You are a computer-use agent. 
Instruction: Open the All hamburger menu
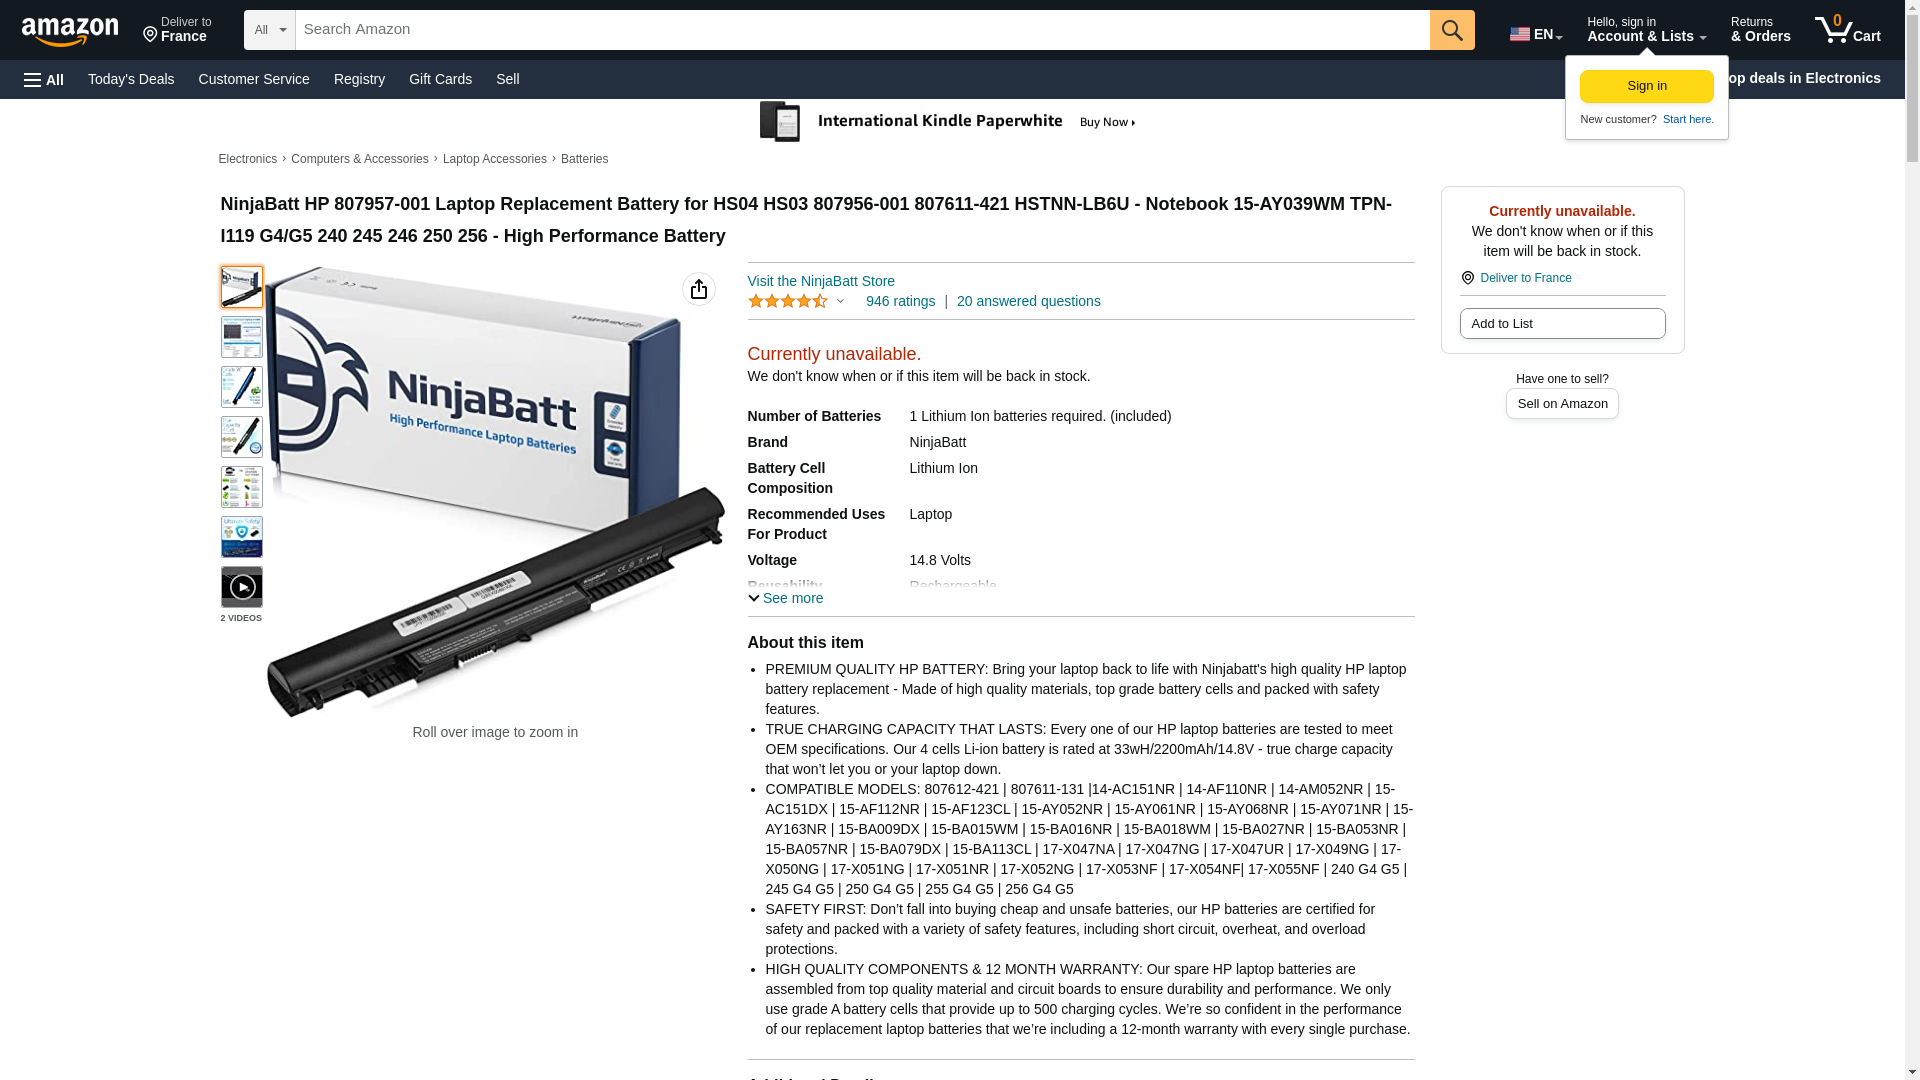coord(44,79)
